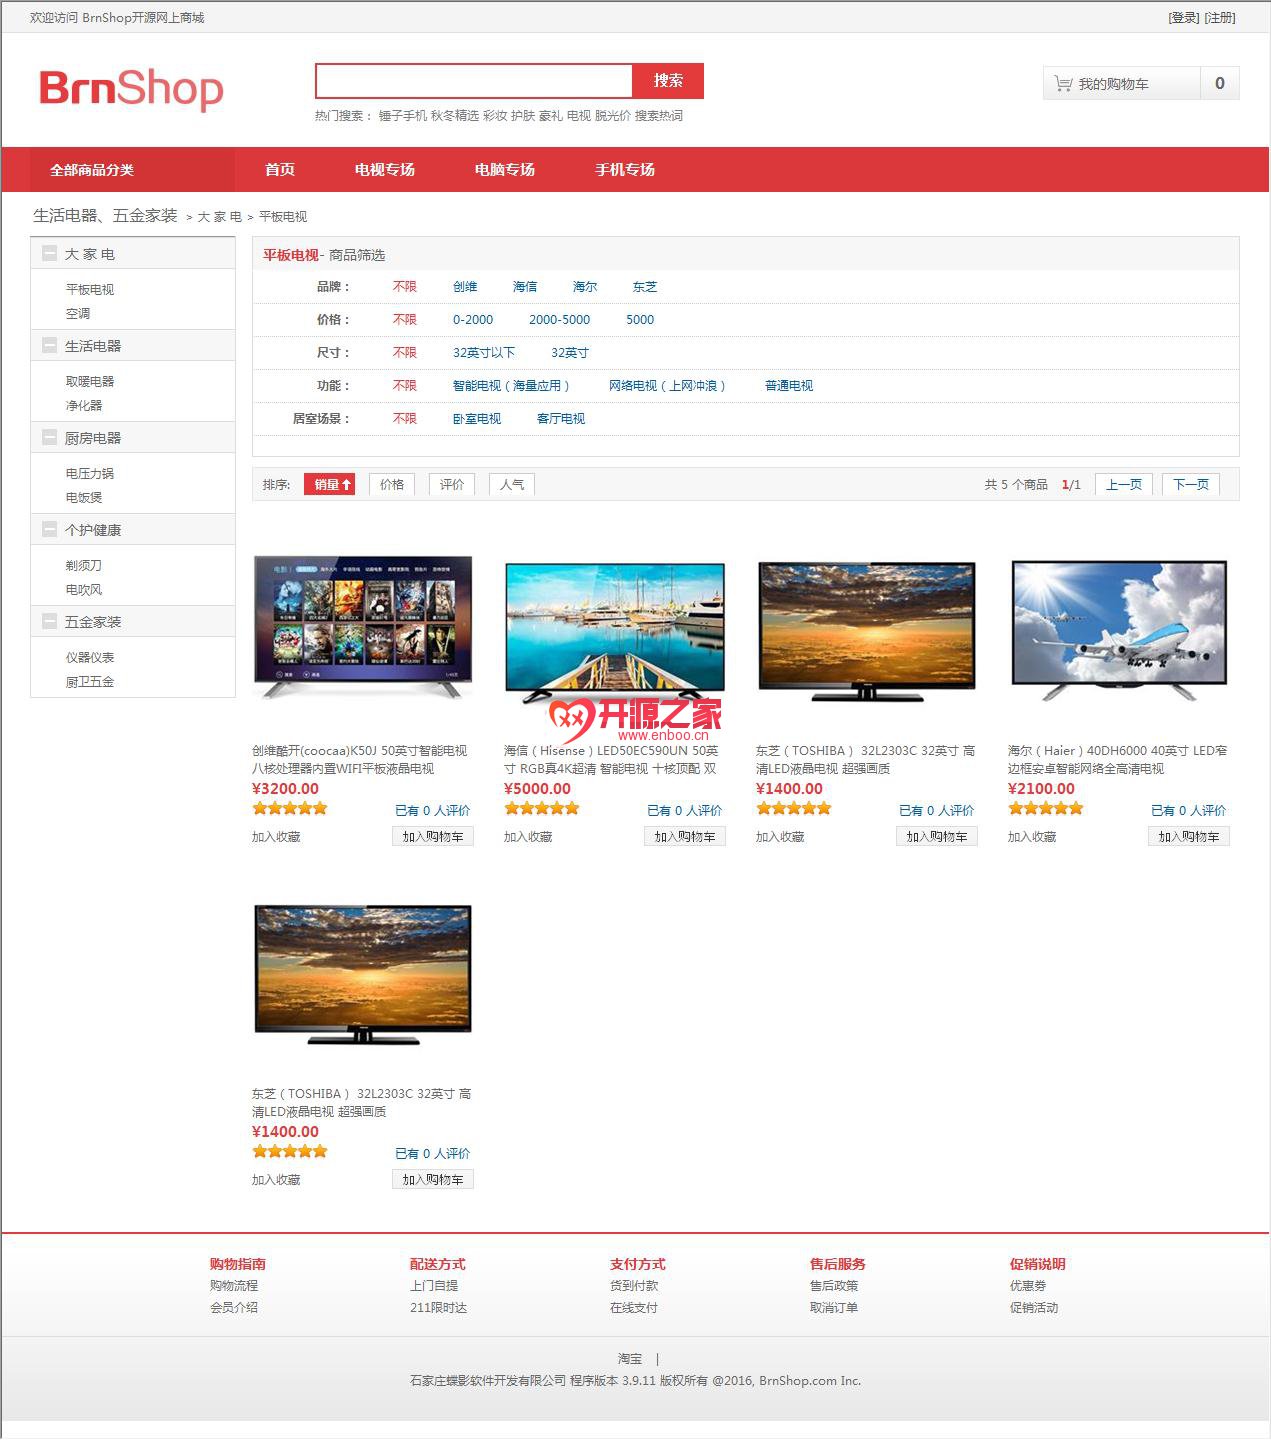Sort products by 人气
This screenshot has width=1271, height=1440.
click(x=512, y=484)
